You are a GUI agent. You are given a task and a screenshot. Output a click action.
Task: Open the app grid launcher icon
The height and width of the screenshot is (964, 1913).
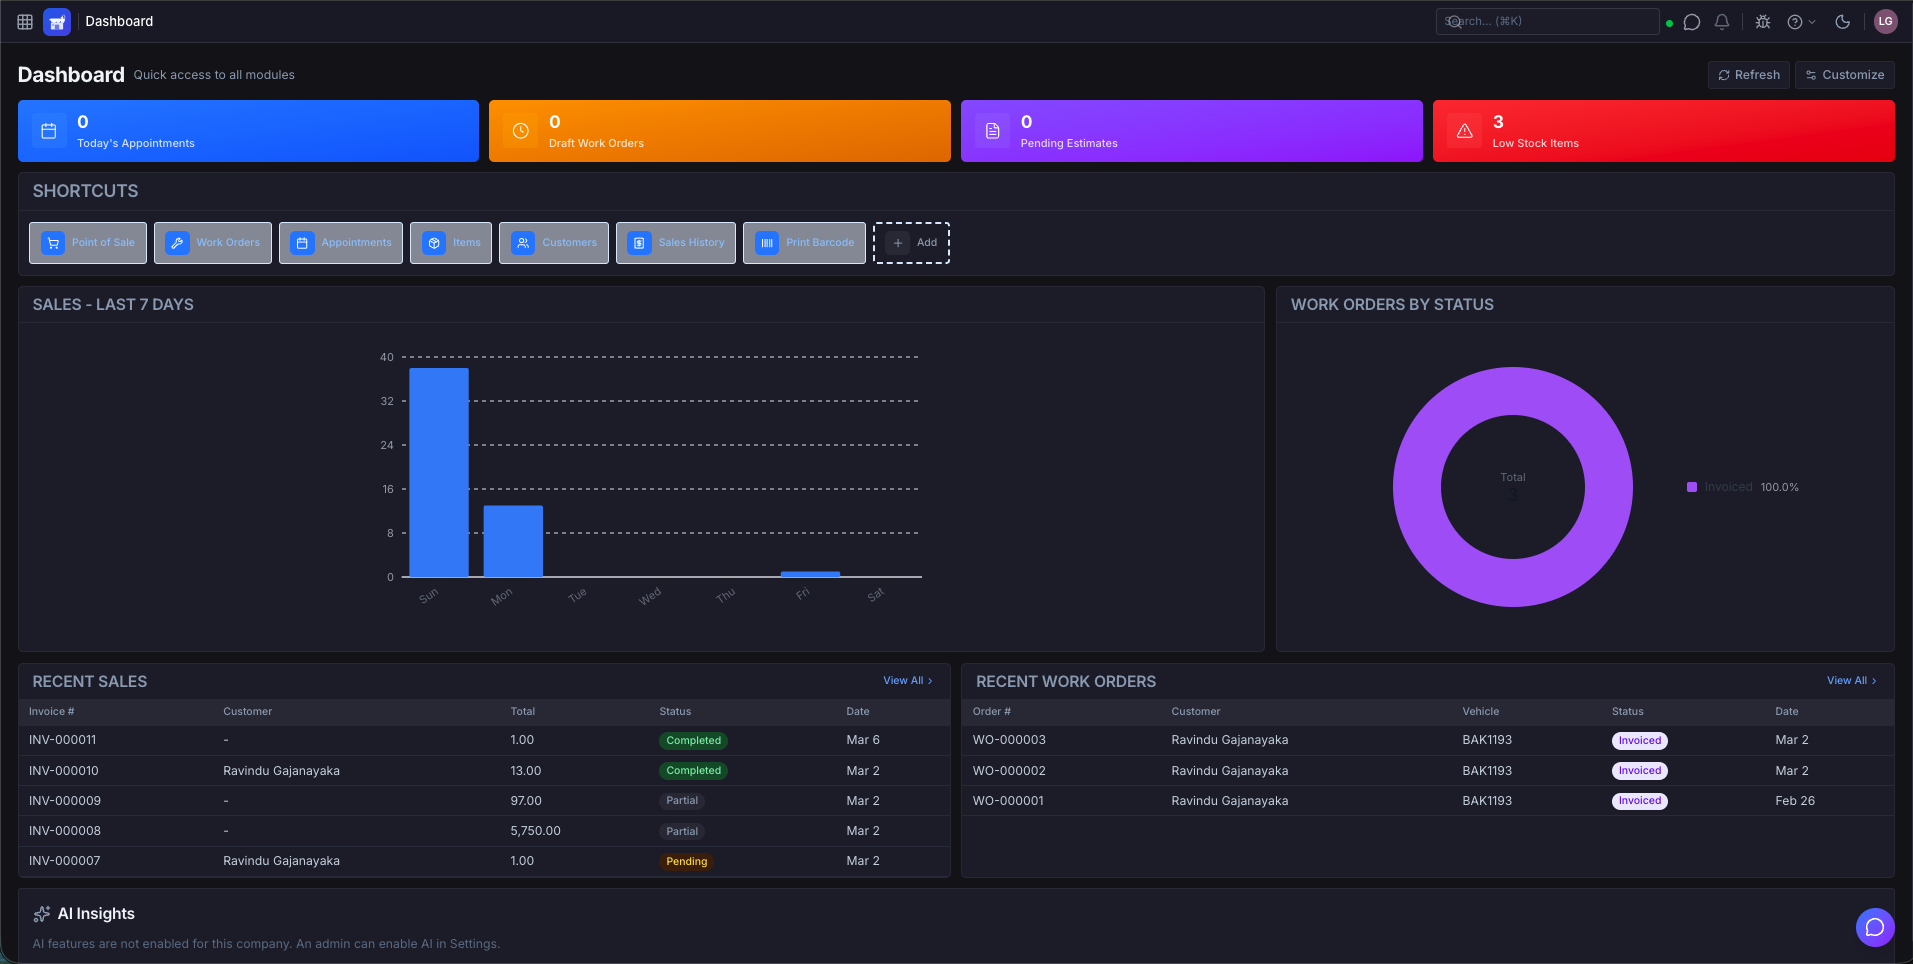coord(25,21)
